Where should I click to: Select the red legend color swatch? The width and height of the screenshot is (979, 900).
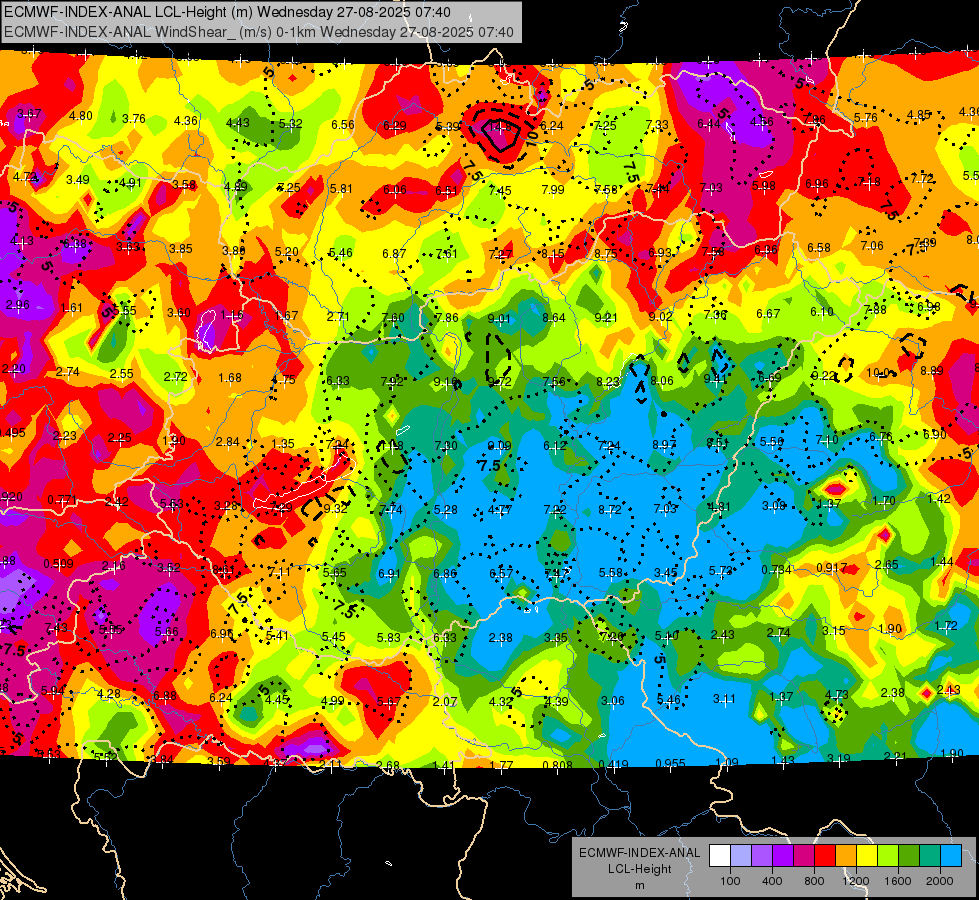[825, 856]
